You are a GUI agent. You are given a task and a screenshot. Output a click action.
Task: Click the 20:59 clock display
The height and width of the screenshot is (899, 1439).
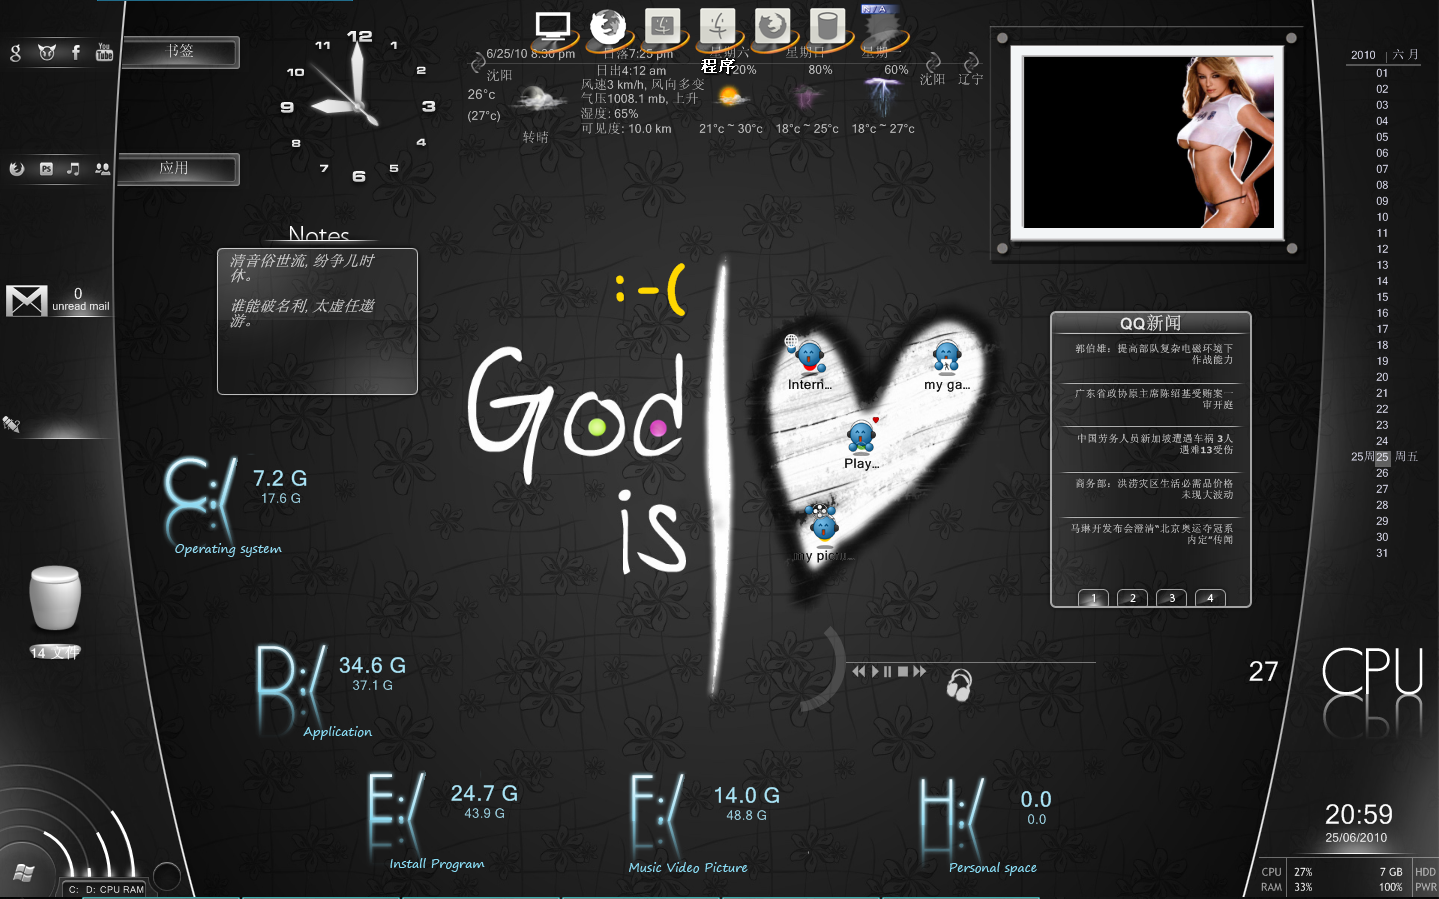coord(1358,814)
